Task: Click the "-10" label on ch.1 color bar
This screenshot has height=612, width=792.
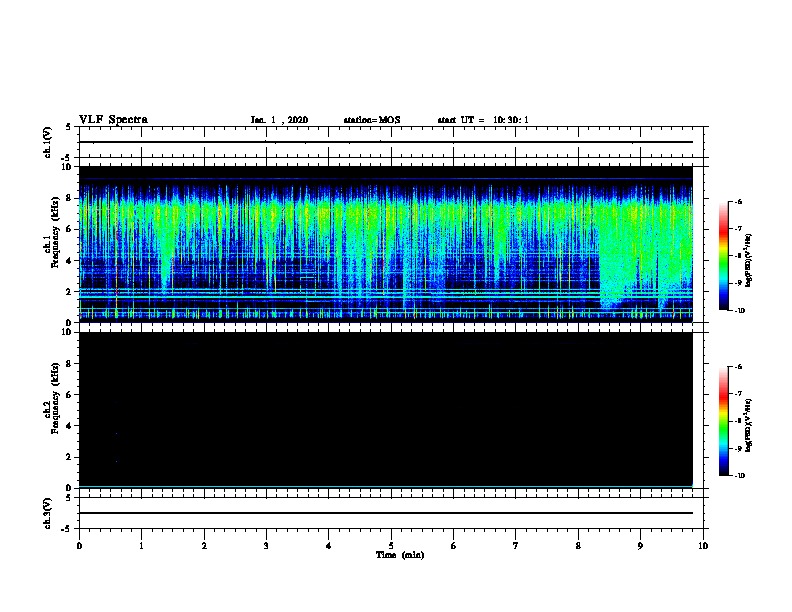Action: (x=739, y=311)
